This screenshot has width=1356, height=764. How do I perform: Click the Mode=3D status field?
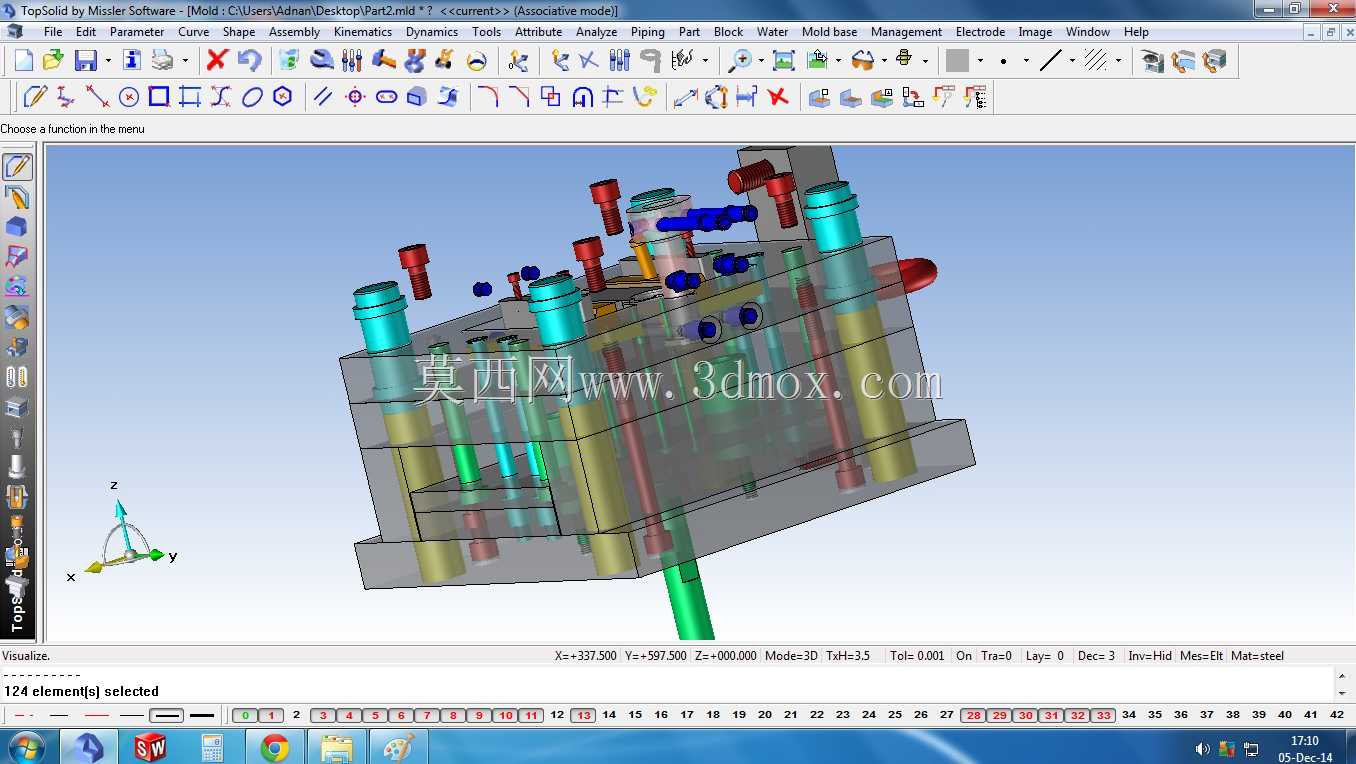791,656
